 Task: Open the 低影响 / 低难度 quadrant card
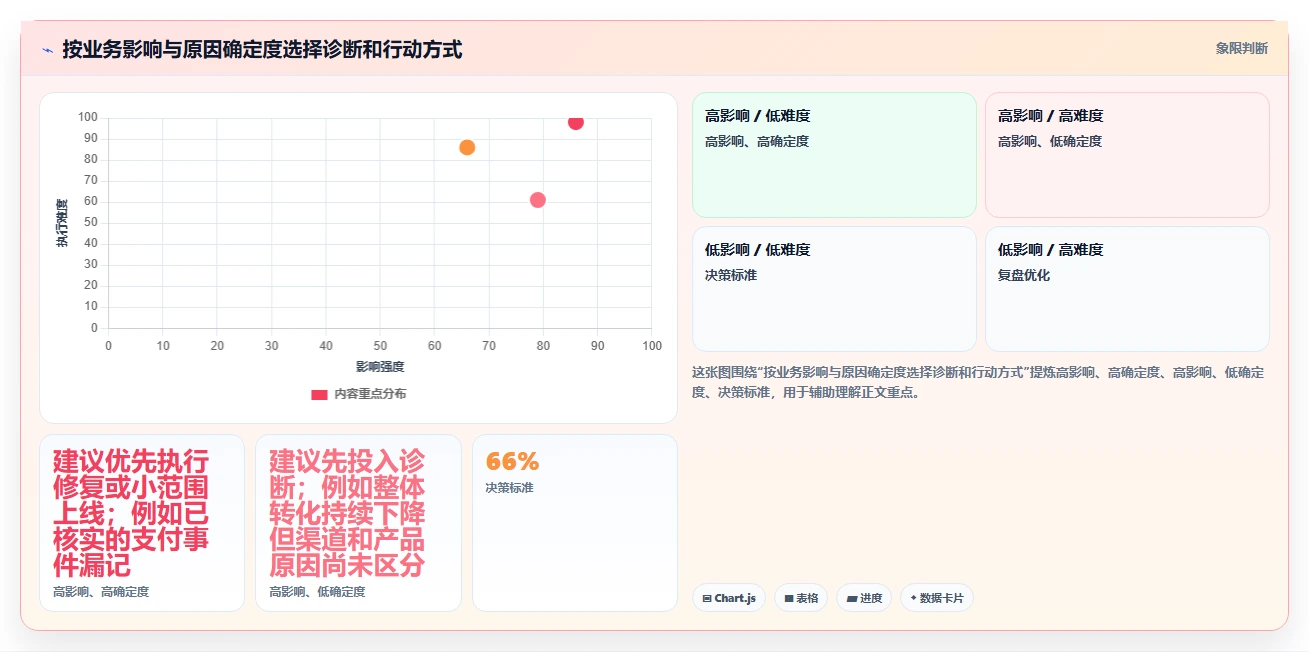pos(834,289)
